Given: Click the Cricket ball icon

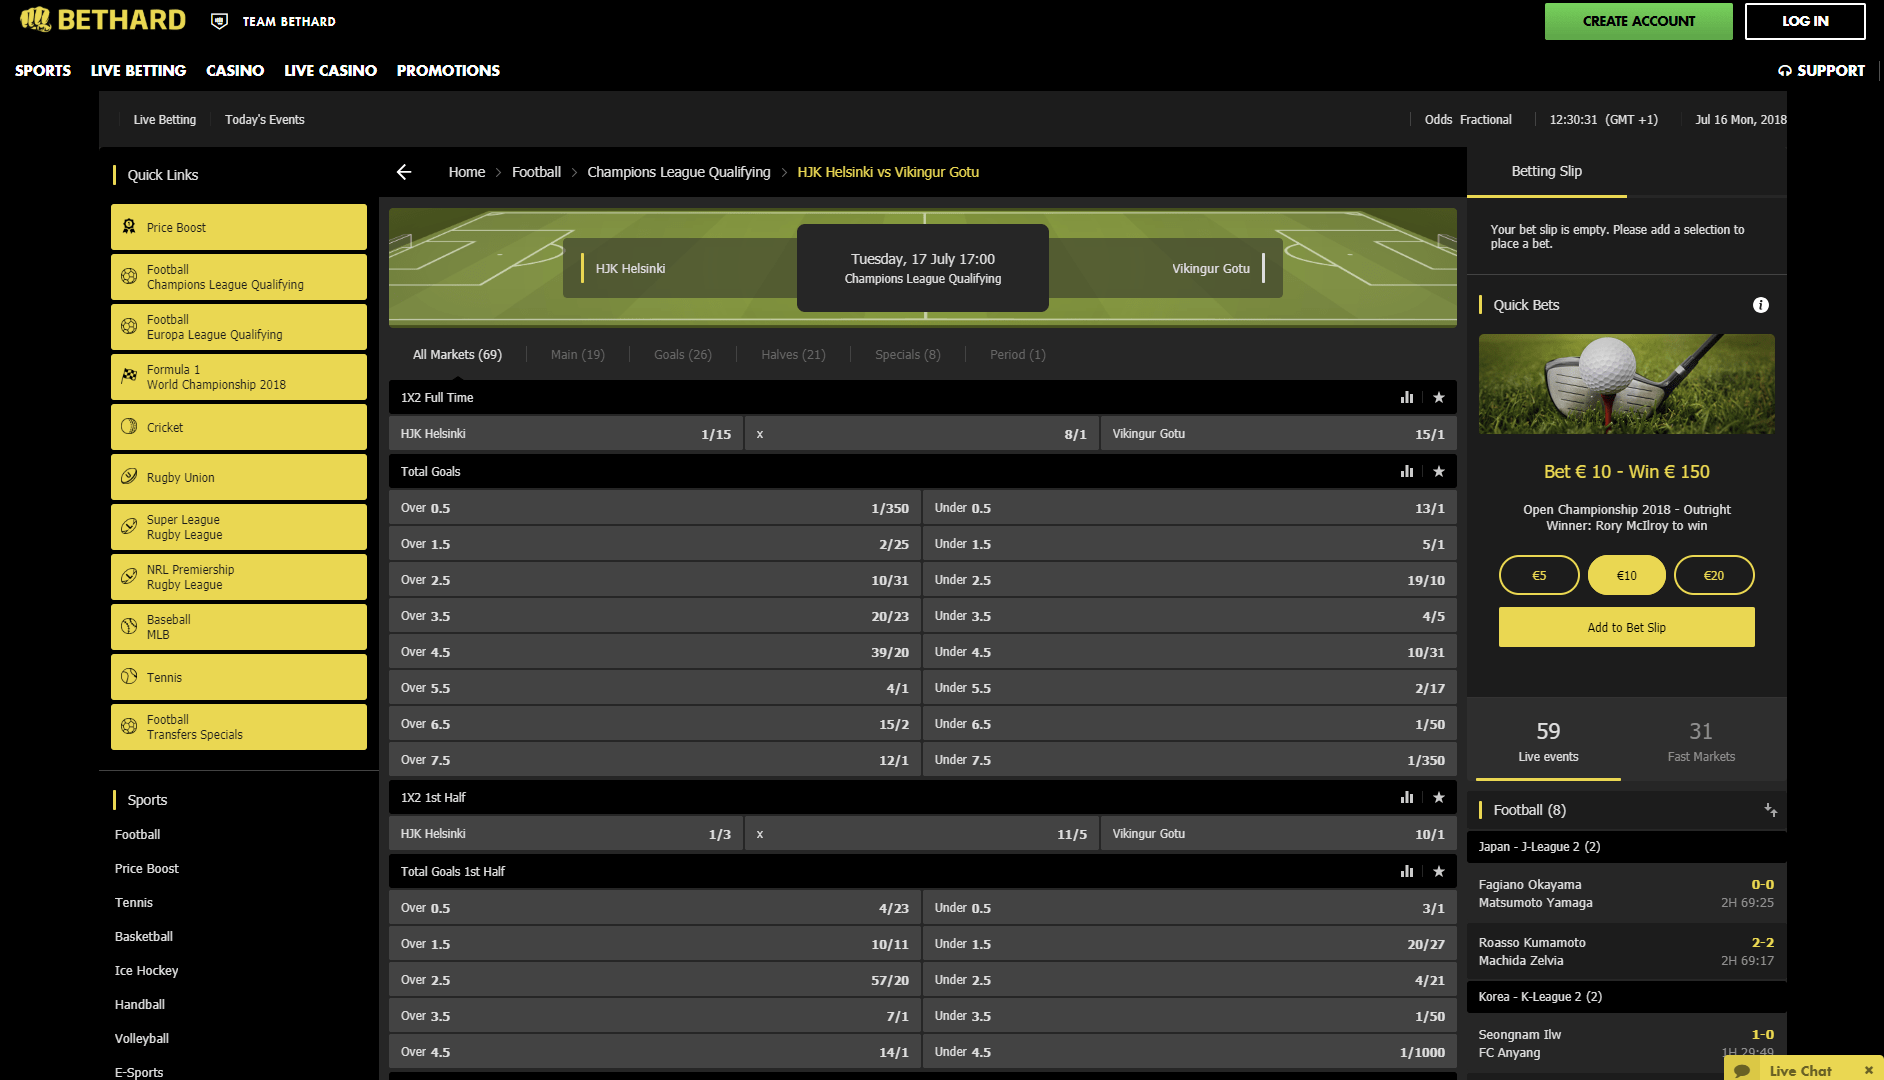Looking at the screenshot, I should pyautogui.click(x=129, y=426).
